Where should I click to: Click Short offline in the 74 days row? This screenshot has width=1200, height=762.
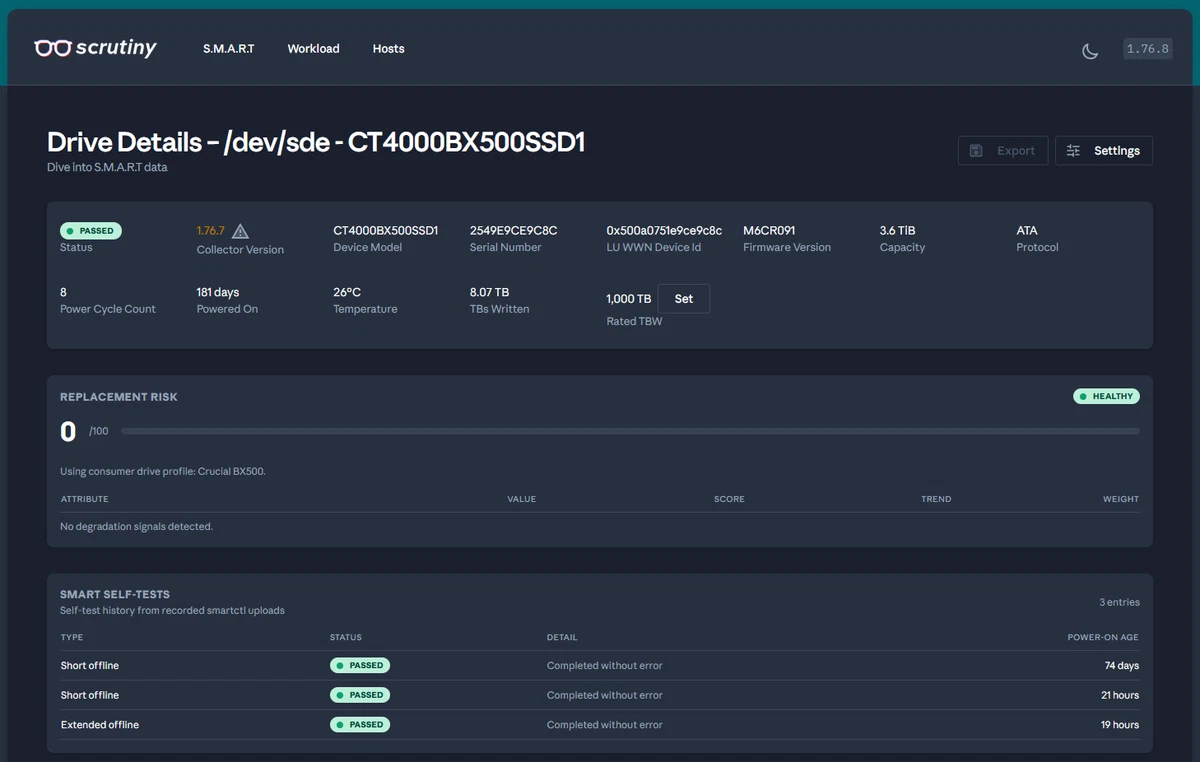coord(90,666)
